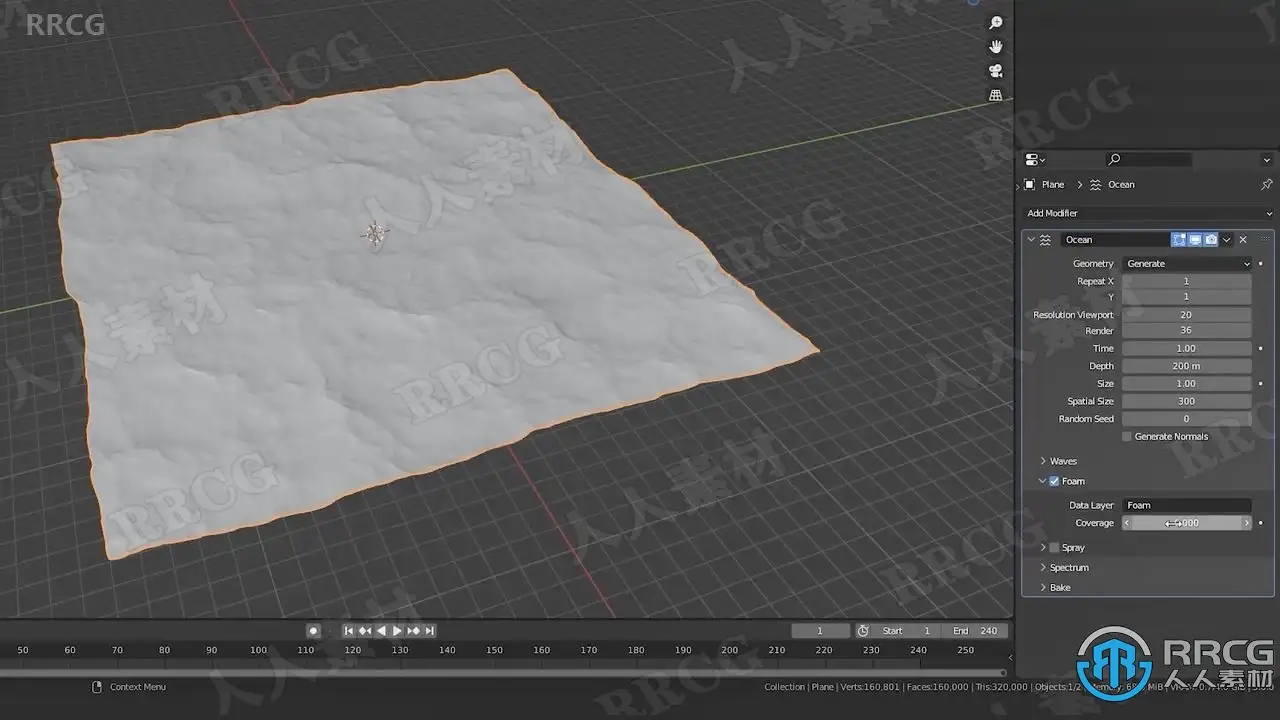Click the Repeat Y value field
The height and width of the screenshot is (720, 1280).
pyautogui.click(x=1187, y=297)
